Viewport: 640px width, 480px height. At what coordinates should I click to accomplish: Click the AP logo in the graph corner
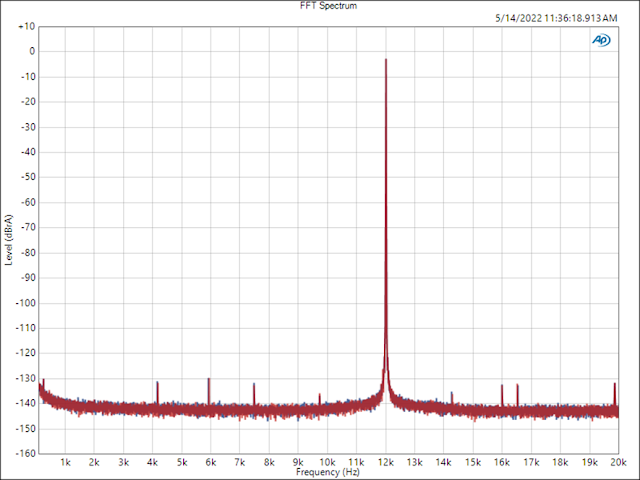[x=601, y=40]
